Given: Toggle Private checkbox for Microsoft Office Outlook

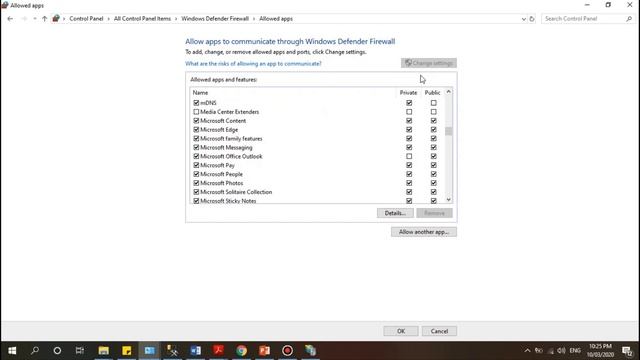Looking at the screenshot, I should click(409, 156).
